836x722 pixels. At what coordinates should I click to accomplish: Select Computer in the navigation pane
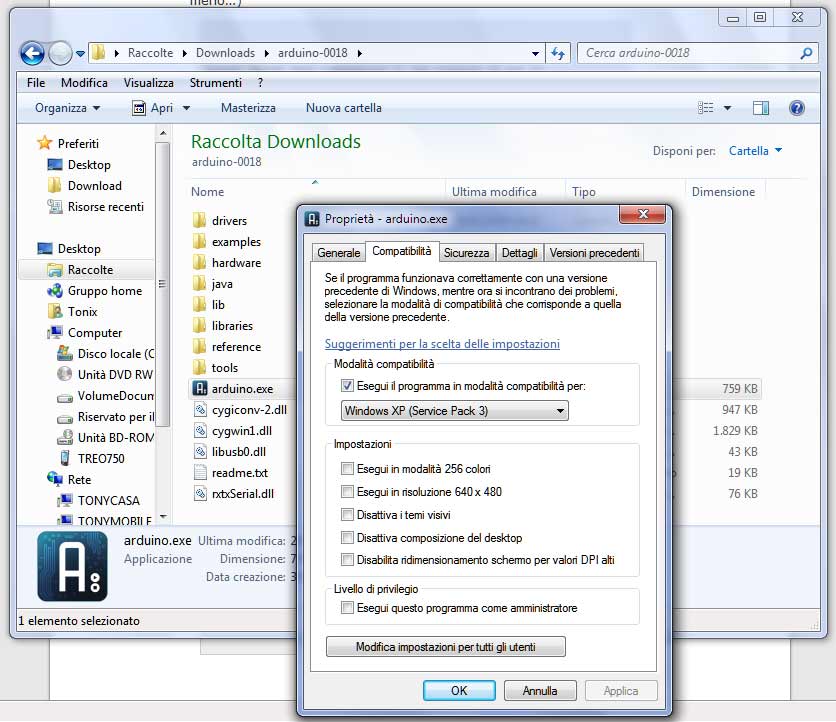pyautogui.click(x=85, y=332)
